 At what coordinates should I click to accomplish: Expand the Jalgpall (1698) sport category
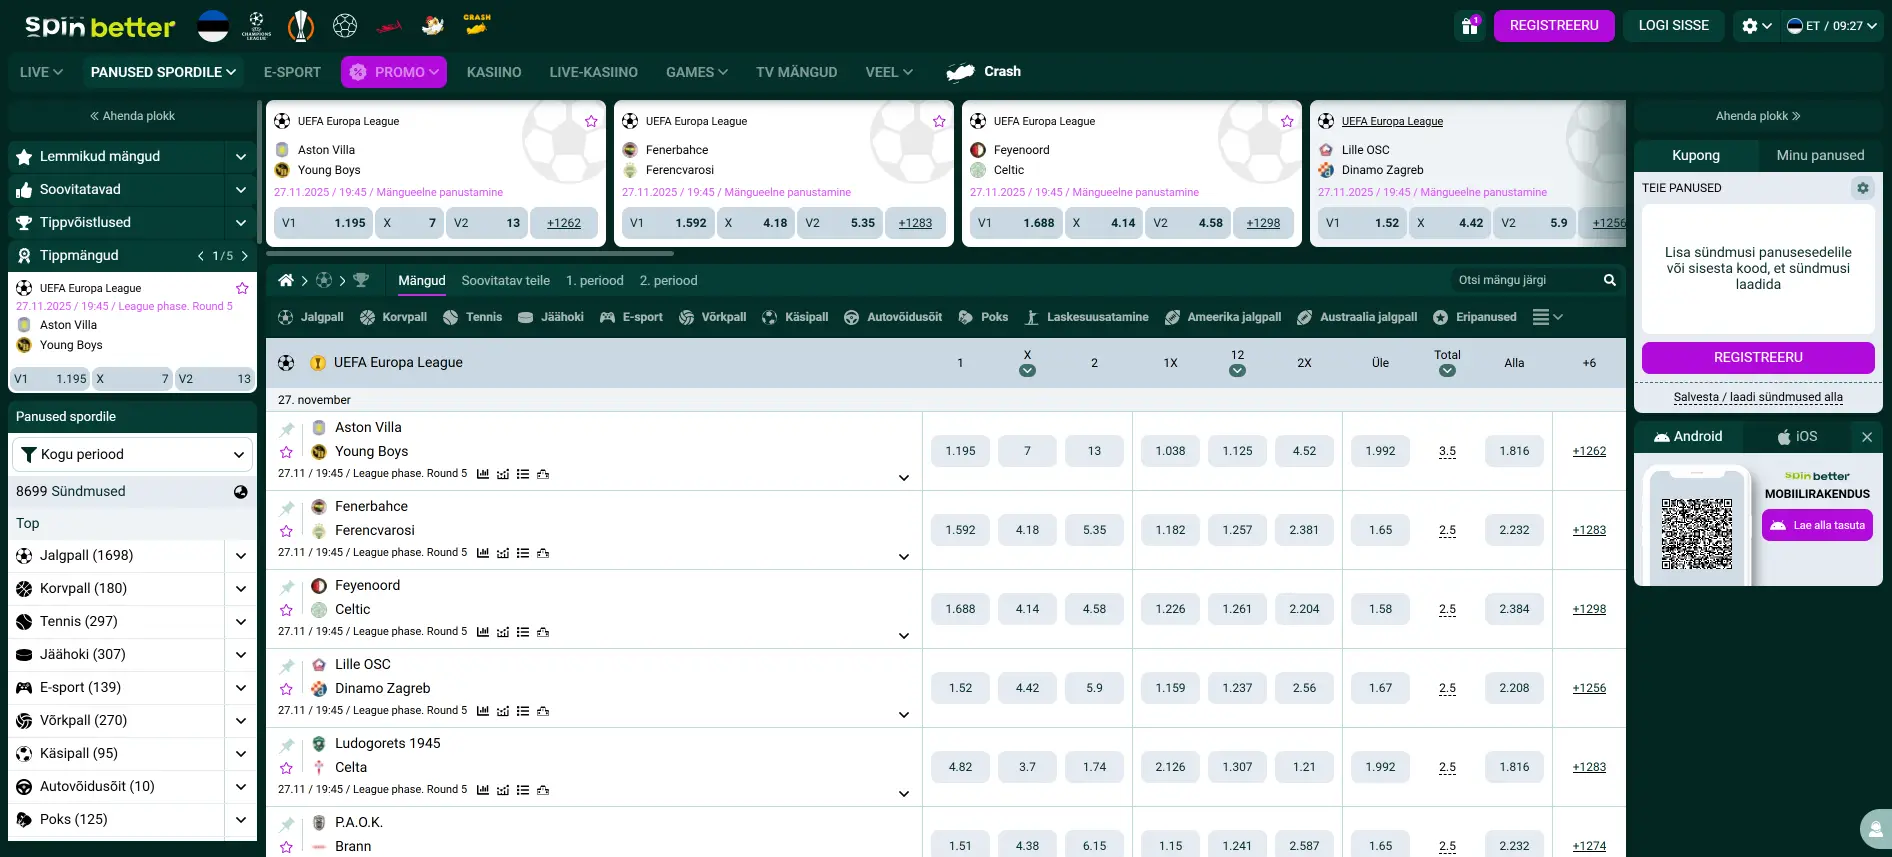pyautogui.click(x=240, y=556)
